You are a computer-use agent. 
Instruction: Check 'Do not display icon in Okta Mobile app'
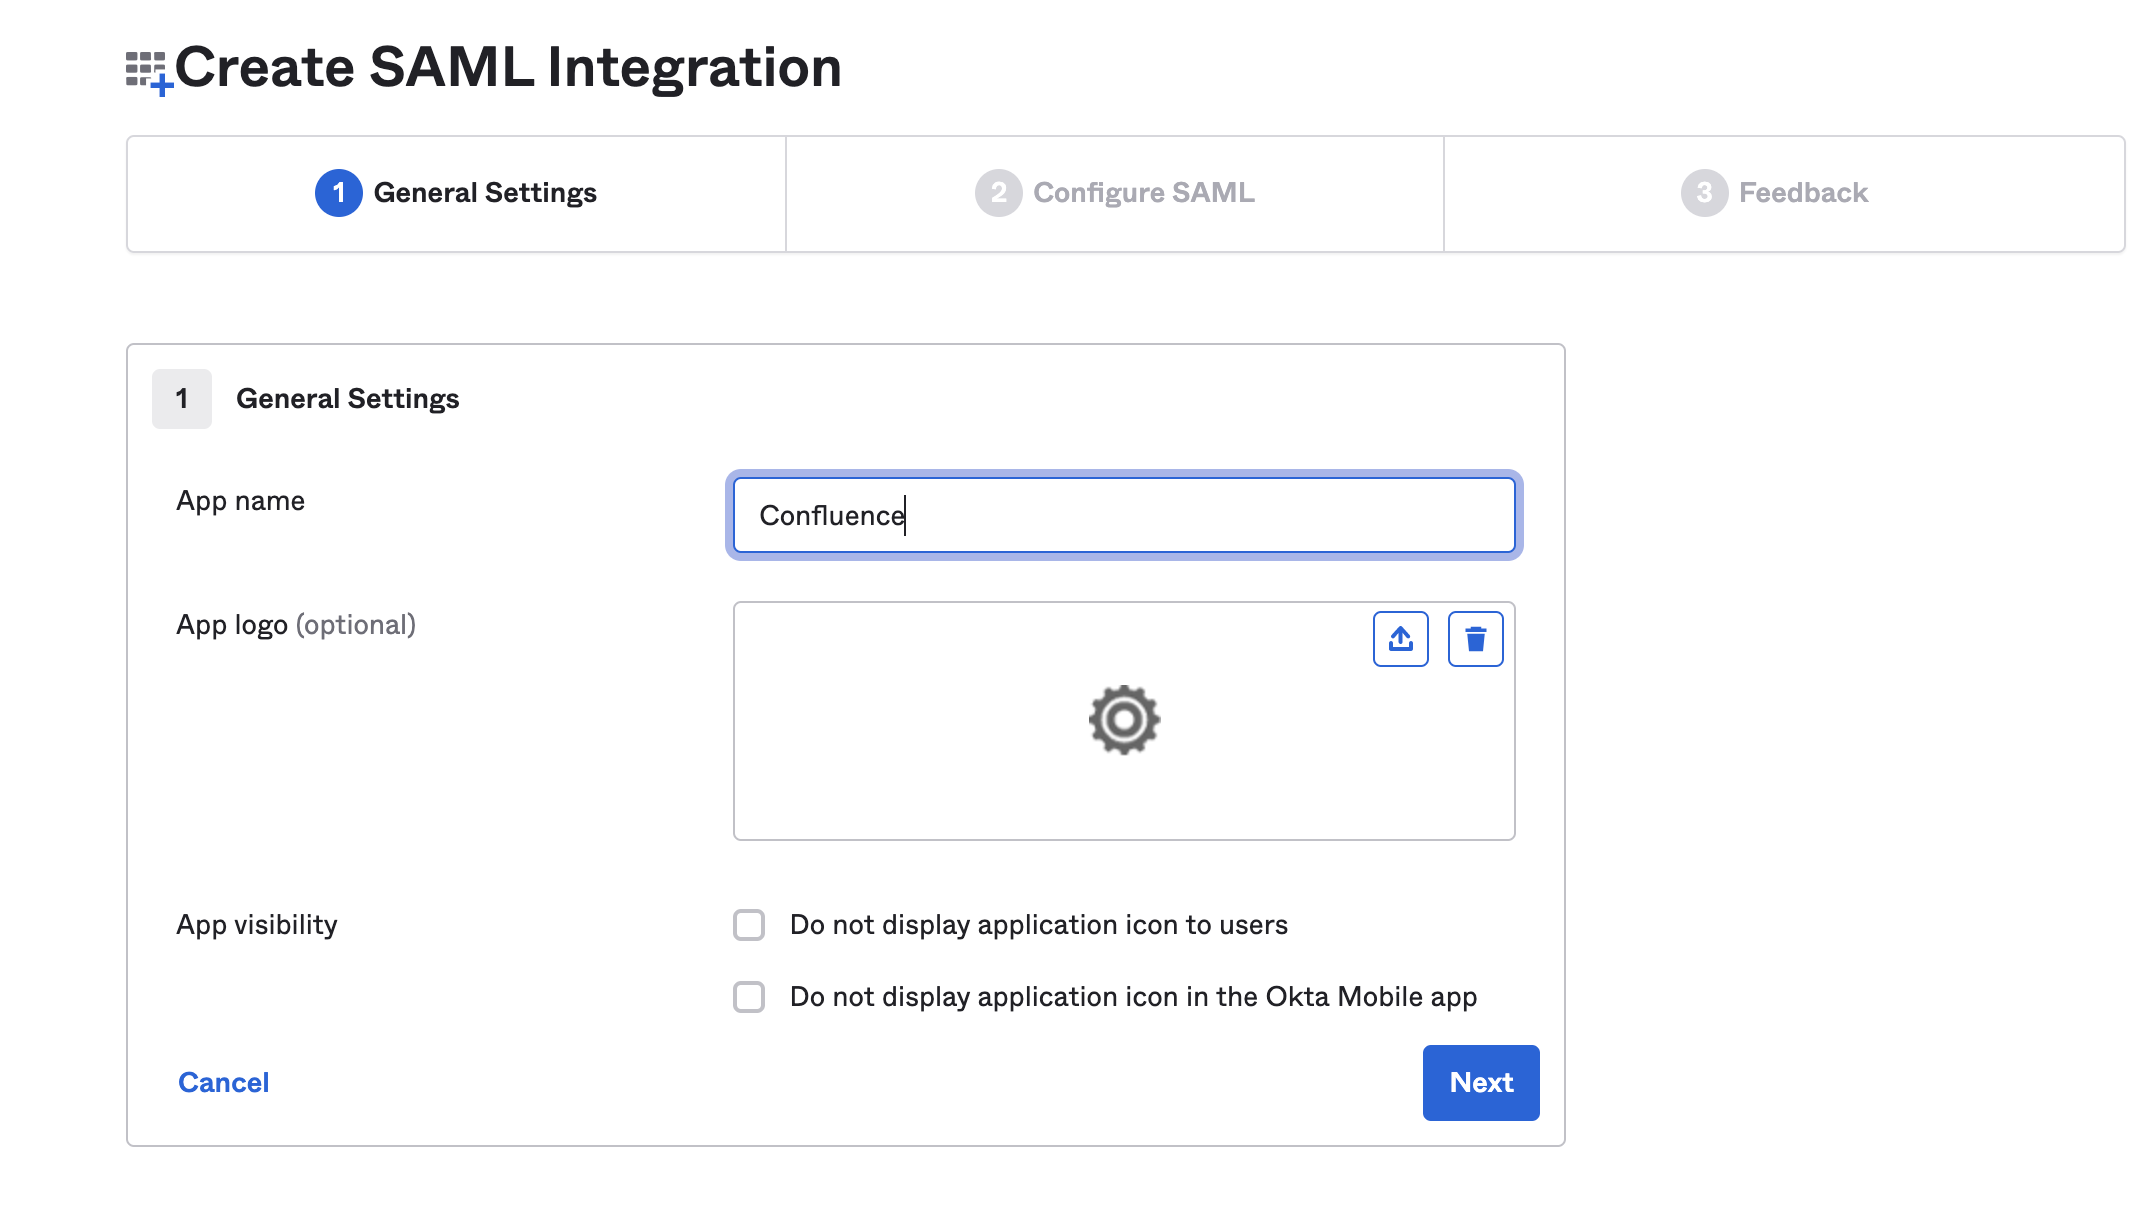coord(749,997)
